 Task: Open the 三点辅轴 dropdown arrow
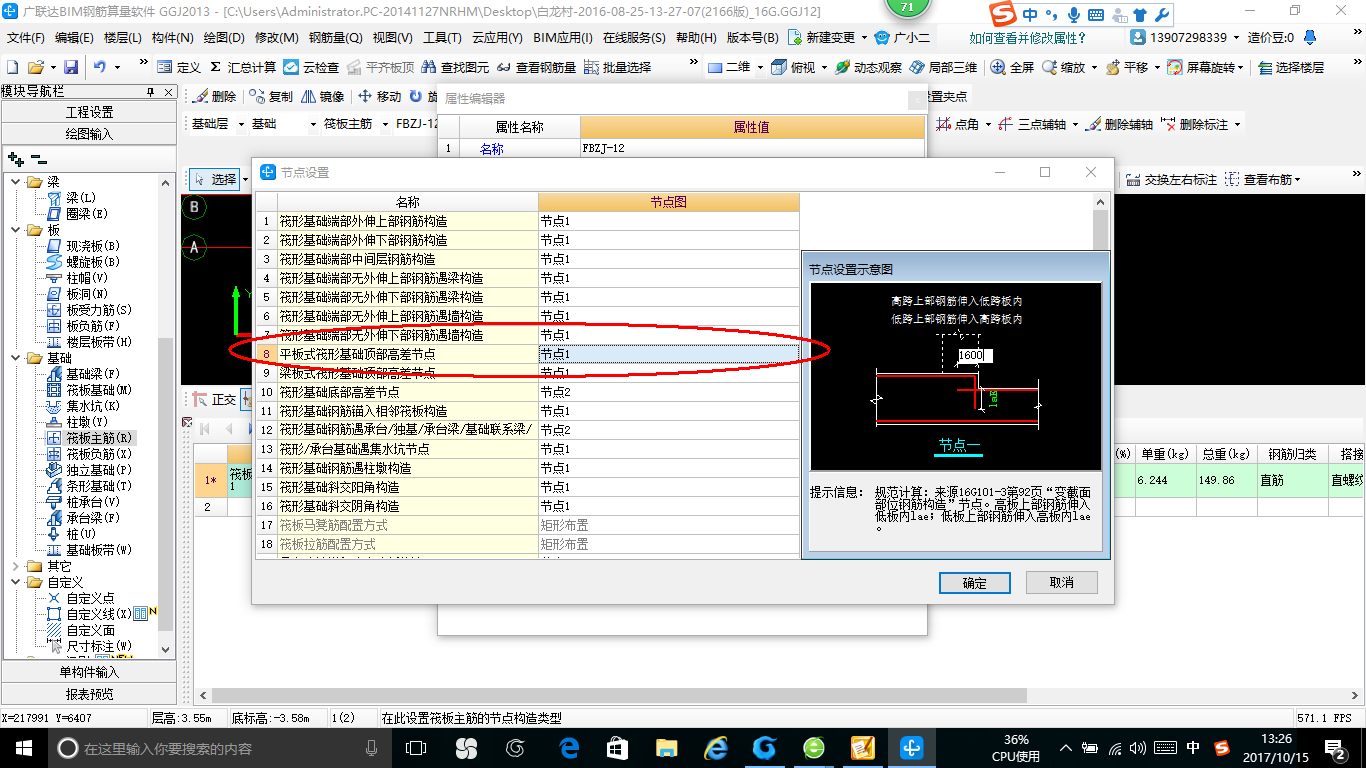click(x=1076, y=125)
